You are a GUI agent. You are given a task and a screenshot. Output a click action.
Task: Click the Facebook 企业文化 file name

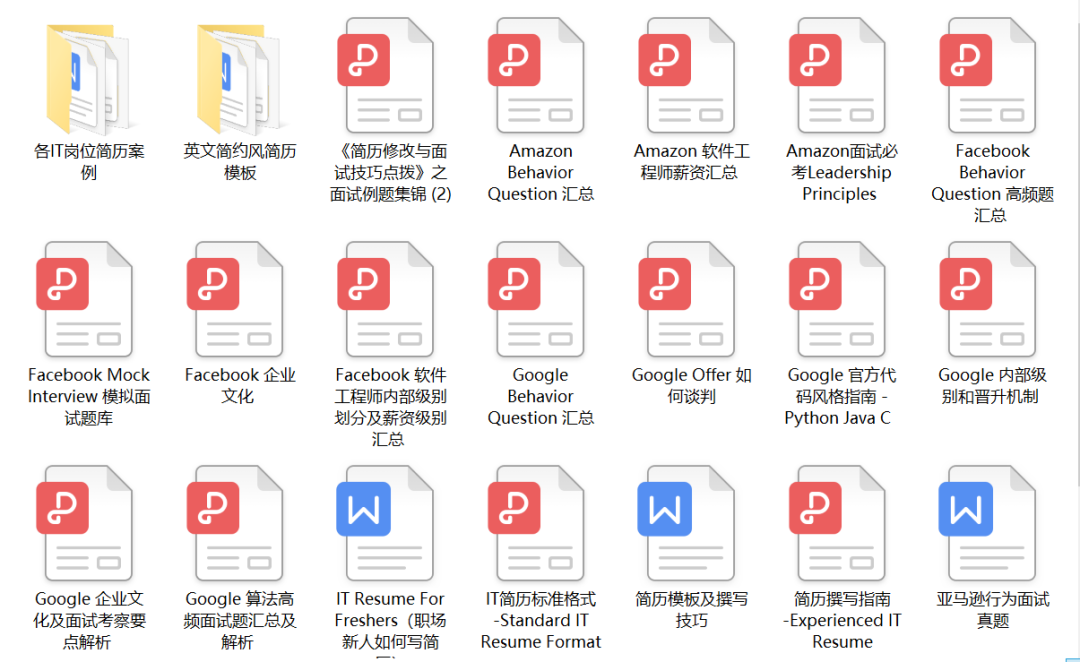pos(240,386)
